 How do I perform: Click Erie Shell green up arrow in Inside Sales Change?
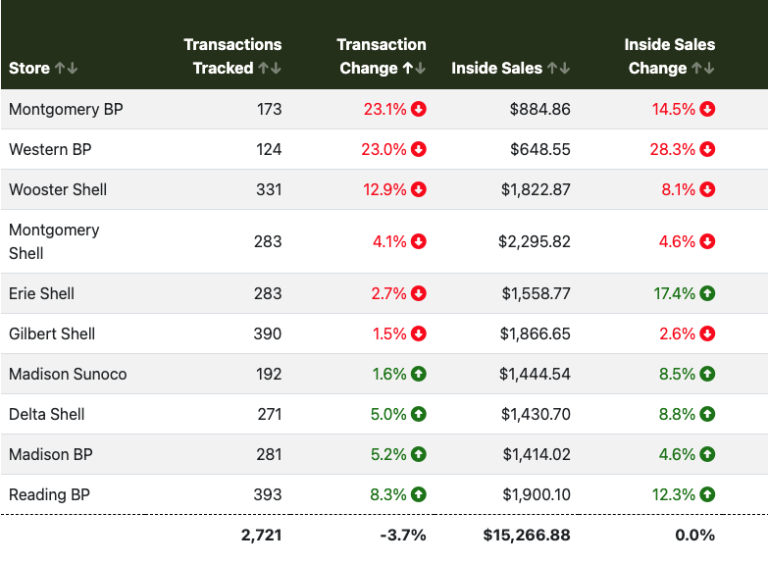coord(707,294)
